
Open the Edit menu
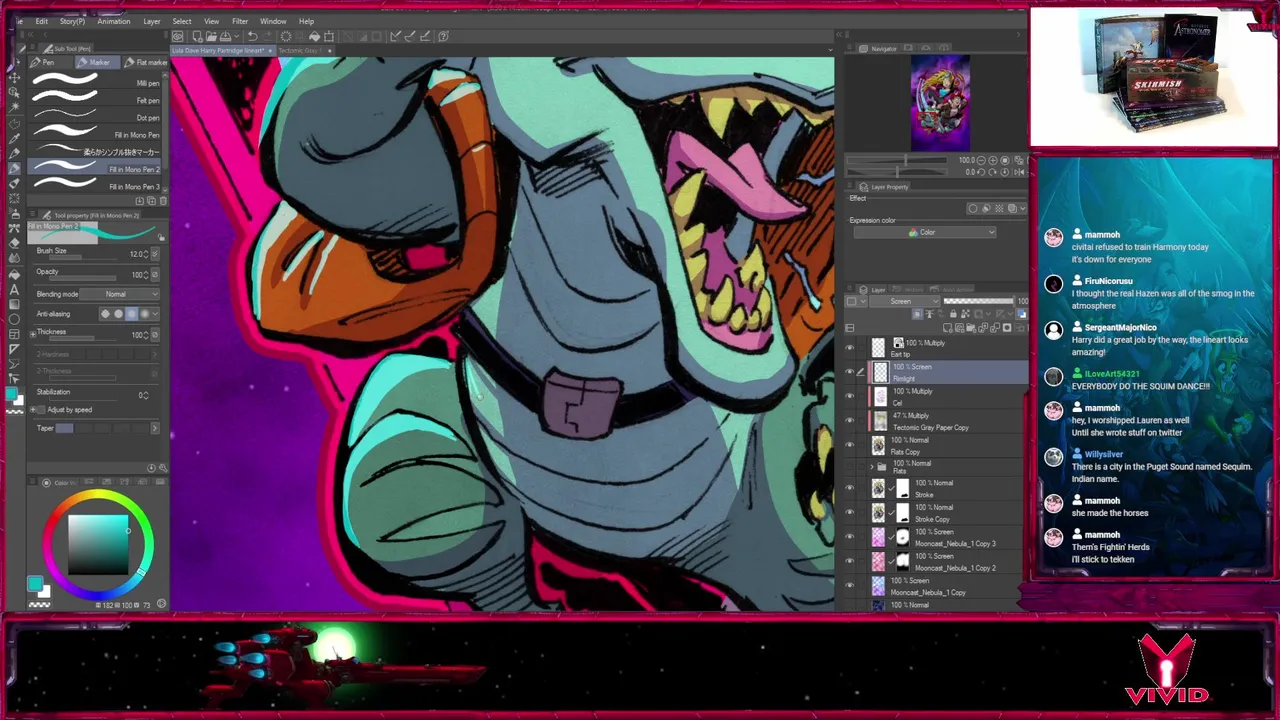point(42,21)
